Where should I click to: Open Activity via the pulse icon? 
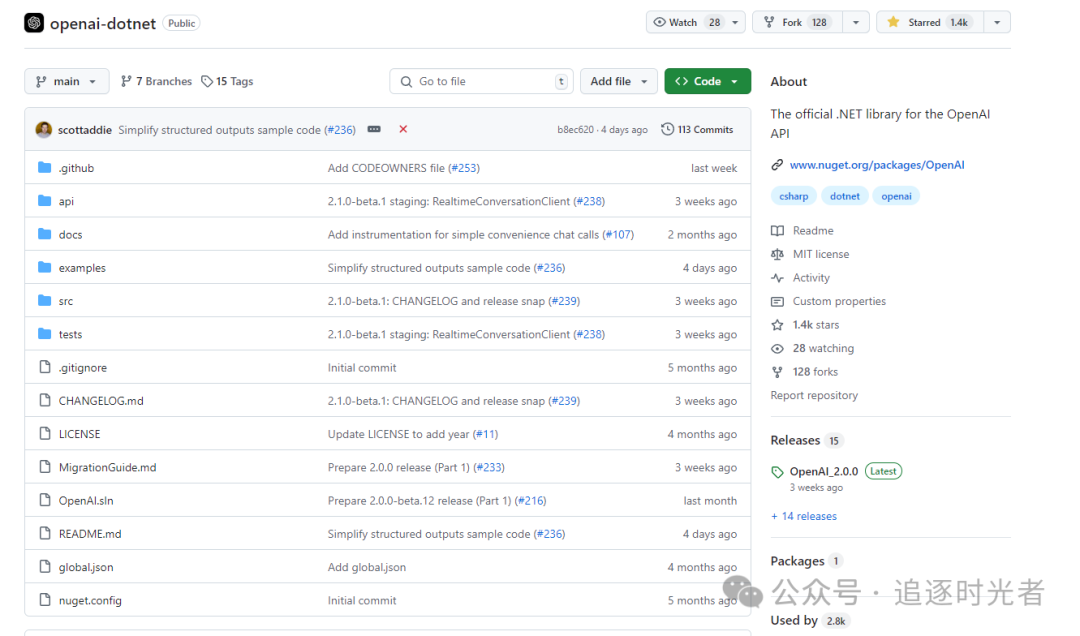click(x=778, y=277)
